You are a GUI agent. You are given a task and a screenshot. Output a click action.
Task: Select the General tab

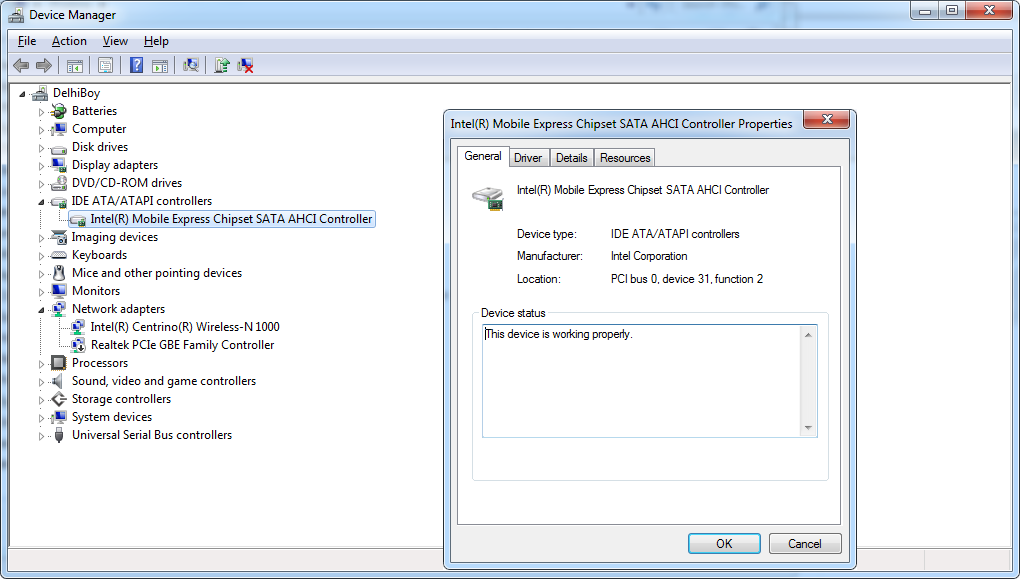483,156
